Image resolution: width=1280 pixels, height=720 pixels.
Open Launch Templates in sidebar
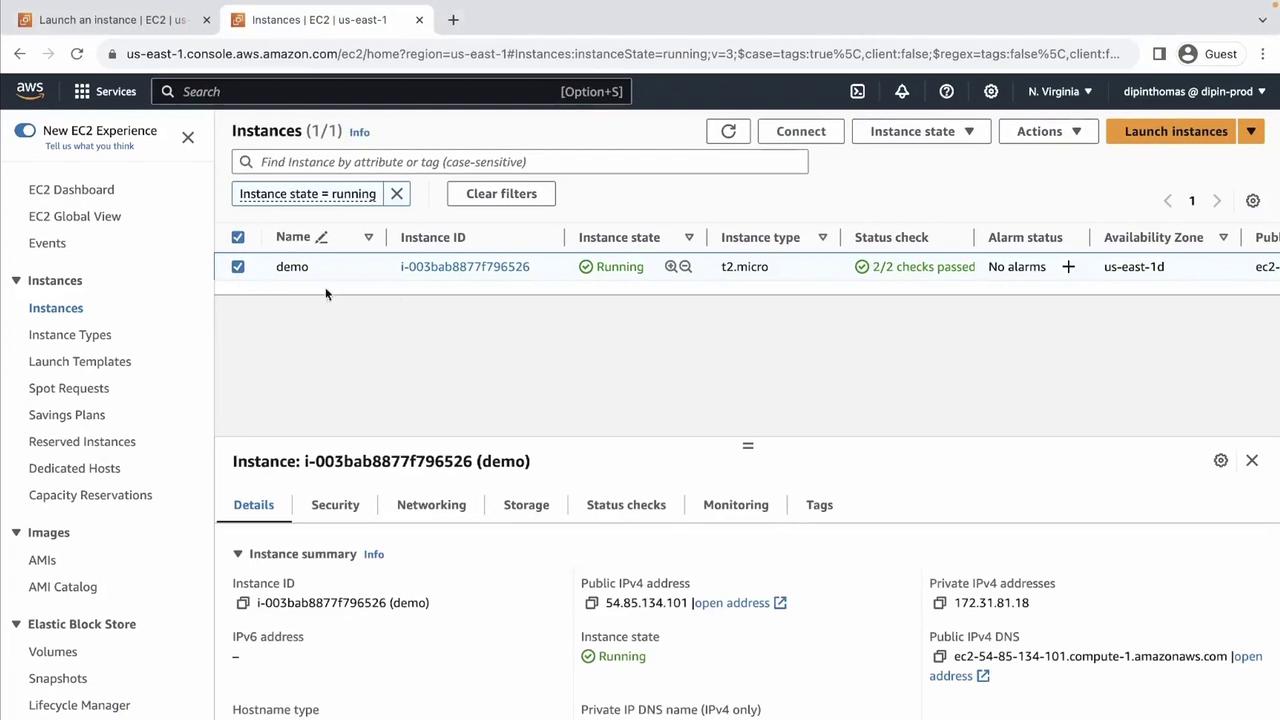tap(80, 362)
